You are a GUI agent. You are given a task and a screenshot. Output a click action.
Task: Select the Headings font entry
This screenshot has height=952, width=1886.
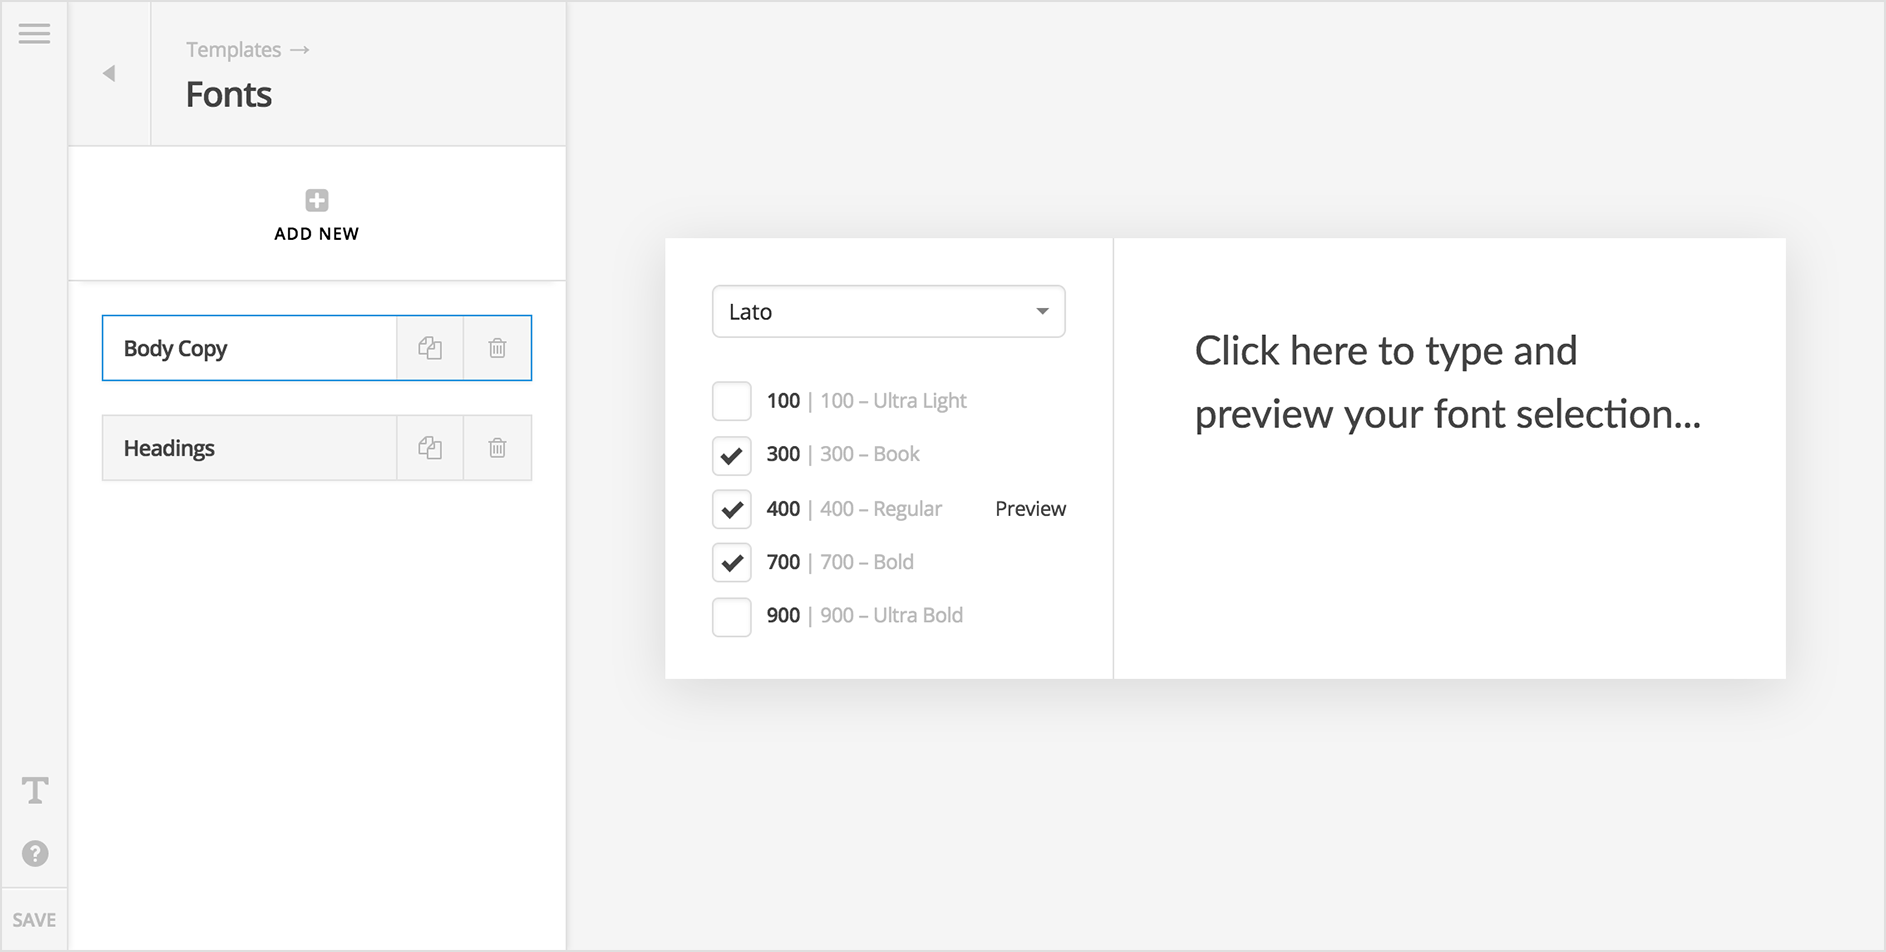[248, 448]
